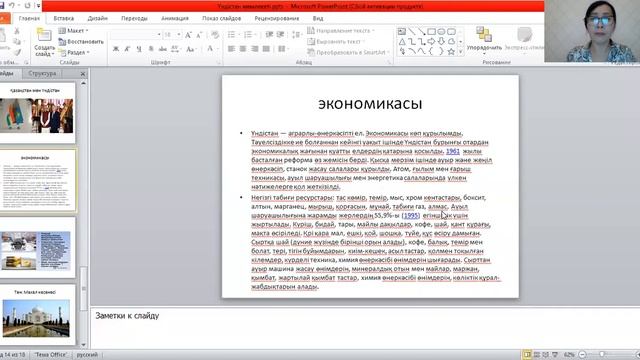This screenshot has width=640, height=360.
Task: Open Выровнять текст dropdown
Action: 336,42
